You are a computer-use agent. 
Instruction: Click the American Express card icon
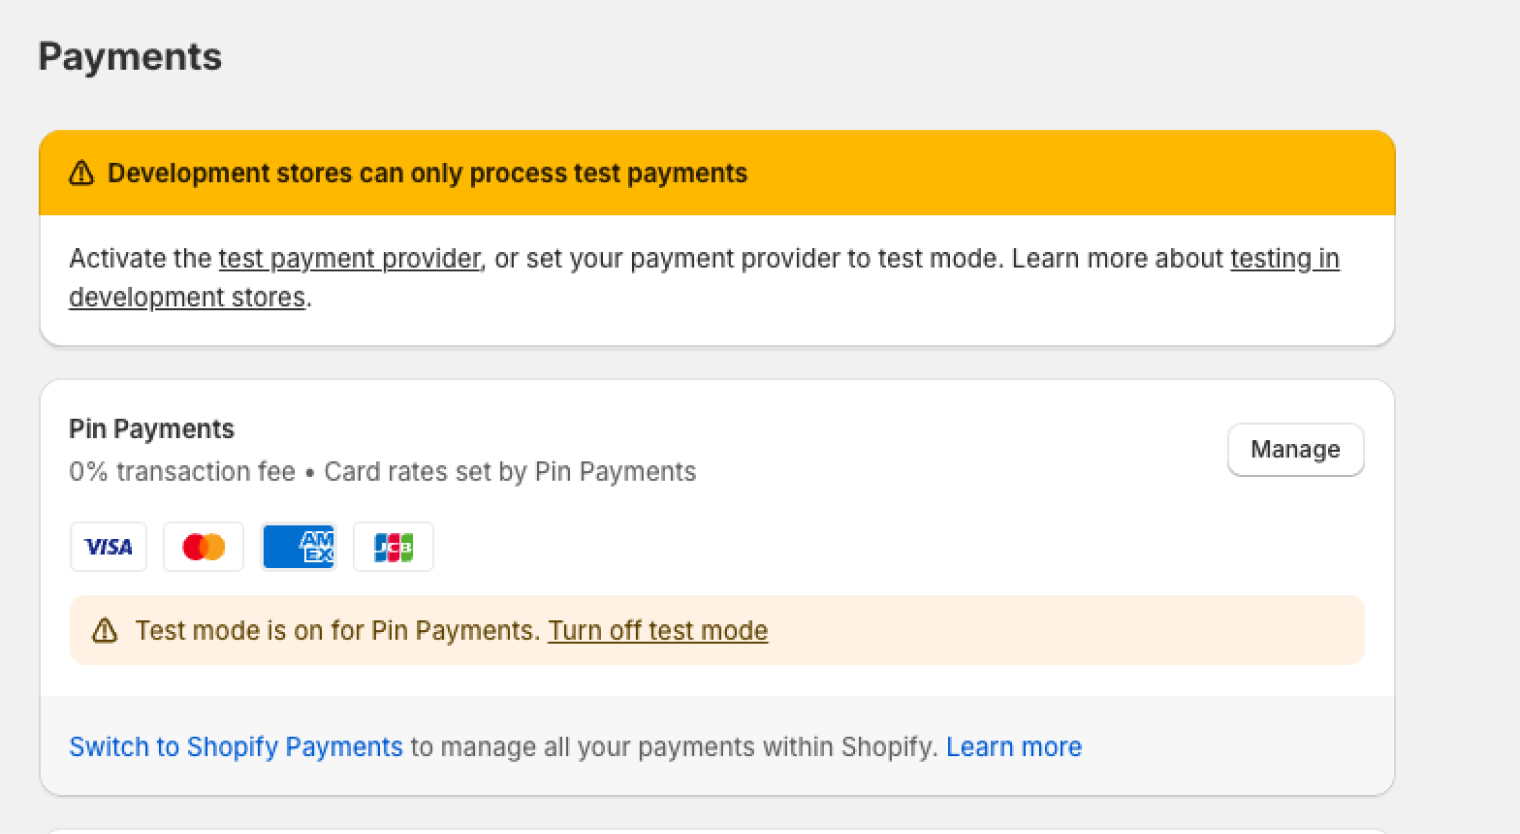tap(298, 547)
